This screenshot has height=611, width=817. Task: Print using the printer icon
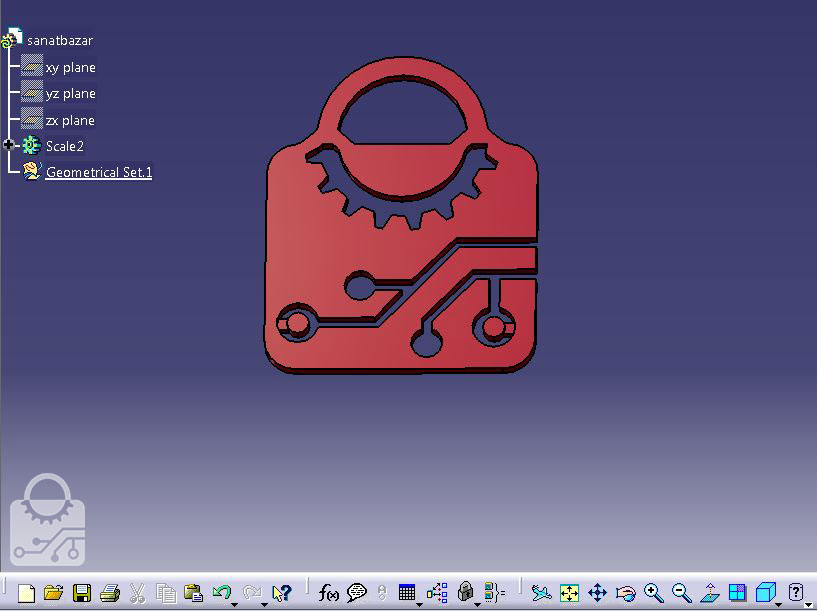click(110, 593)
